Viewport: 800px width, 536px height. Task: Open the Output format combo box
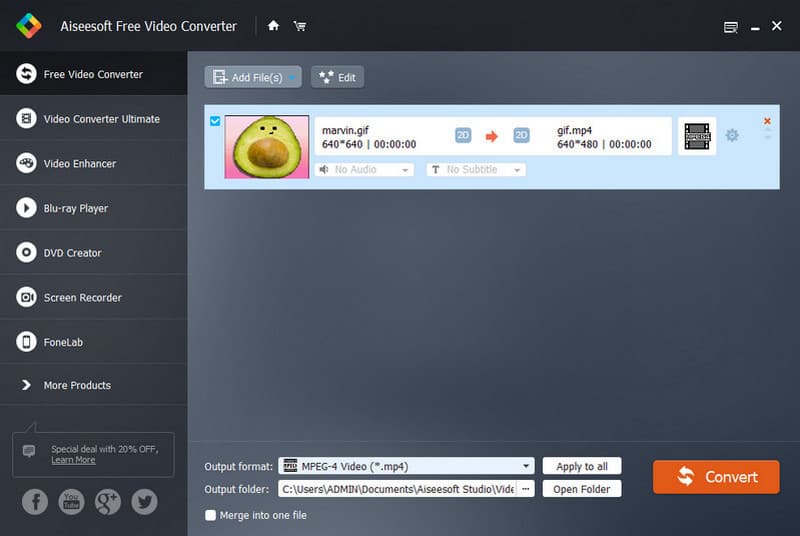[x=406, y=466]
